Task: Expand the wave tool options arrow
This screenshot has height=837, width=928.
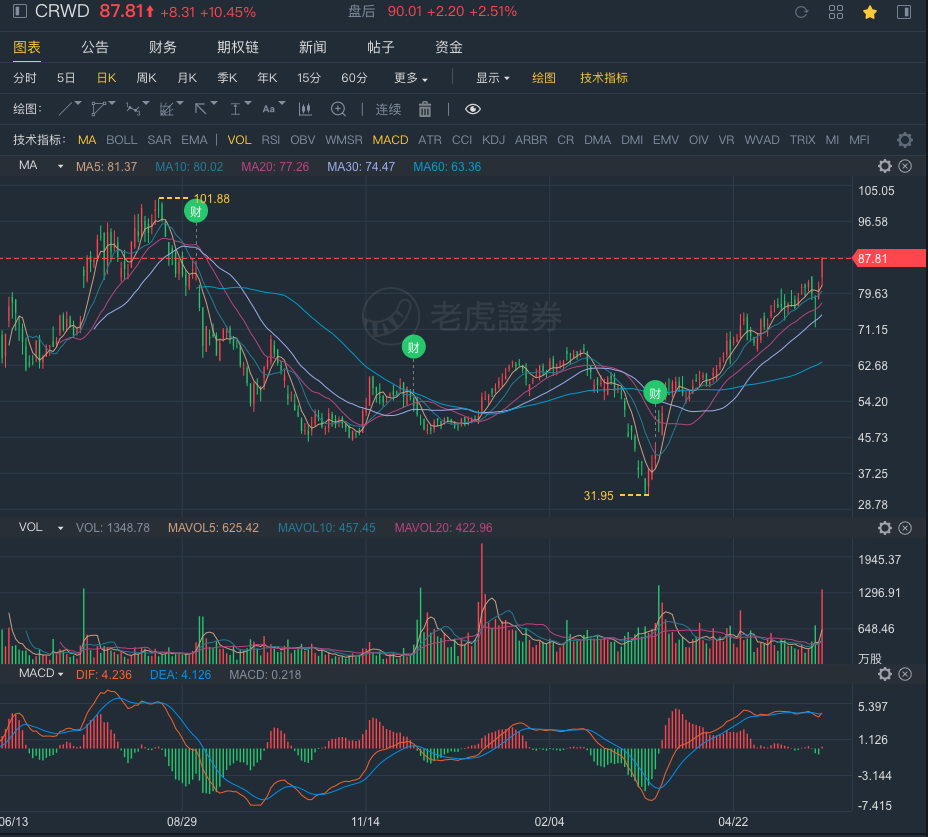Action: tap(146, 104)
